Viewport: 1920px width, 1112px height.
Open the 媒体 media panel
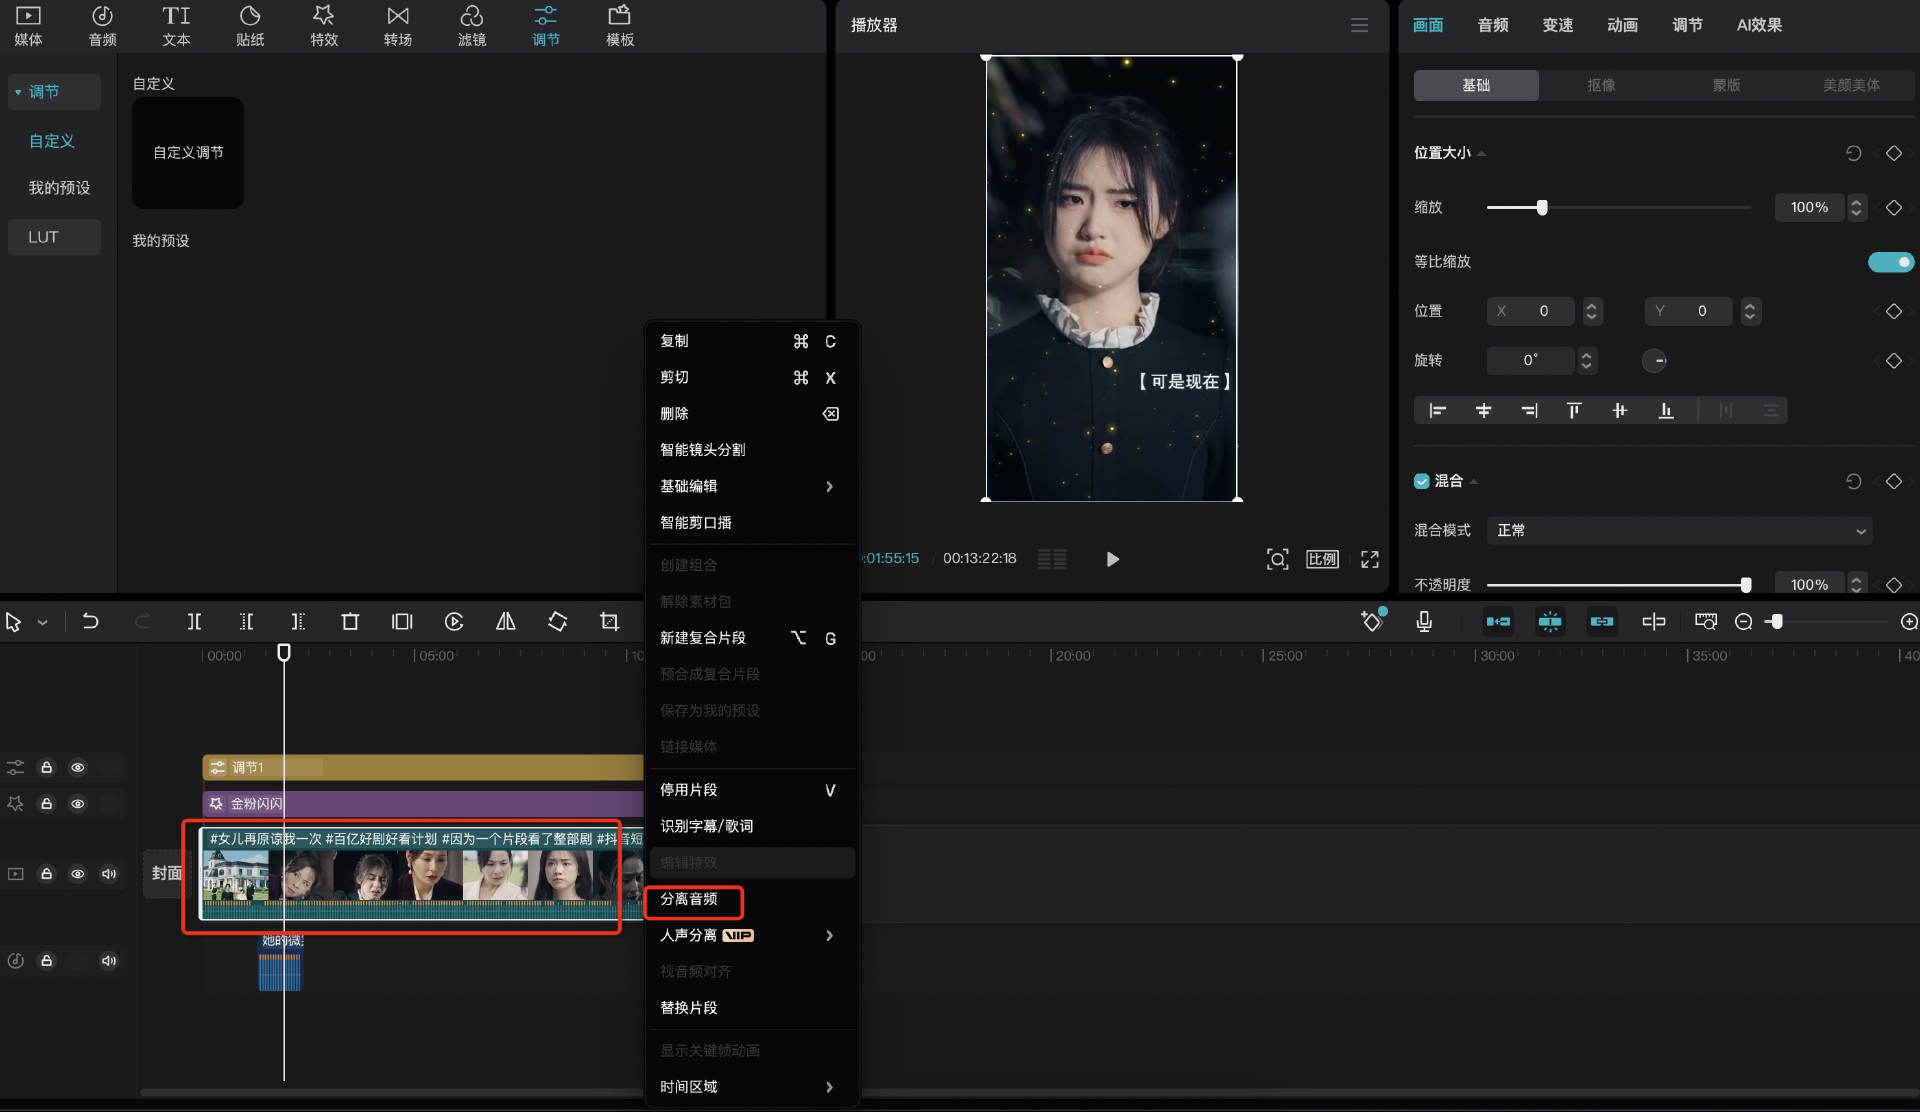tap(28, 26)
